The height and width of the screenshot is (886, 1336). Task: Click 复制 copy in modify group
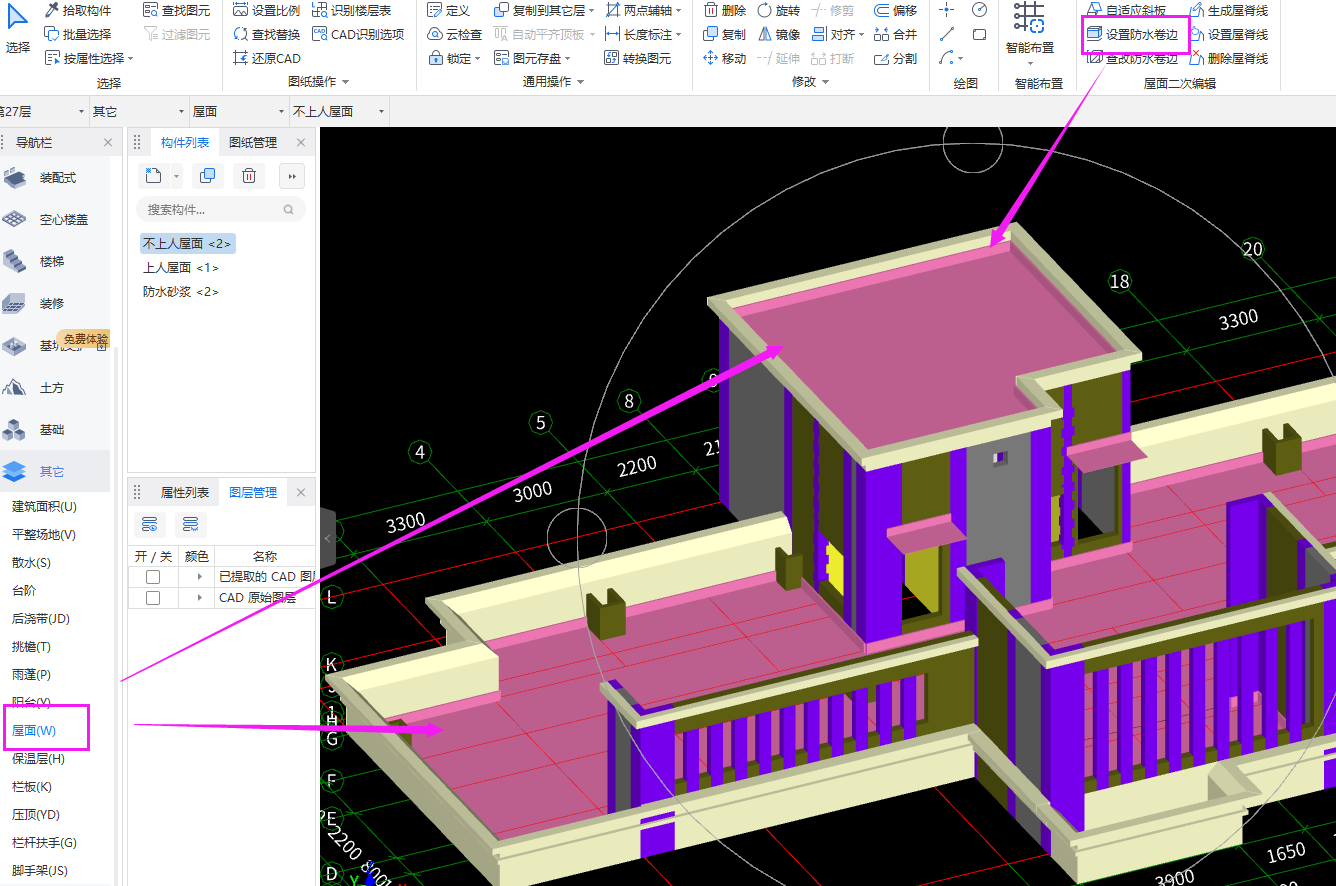[x=724, y=34]
